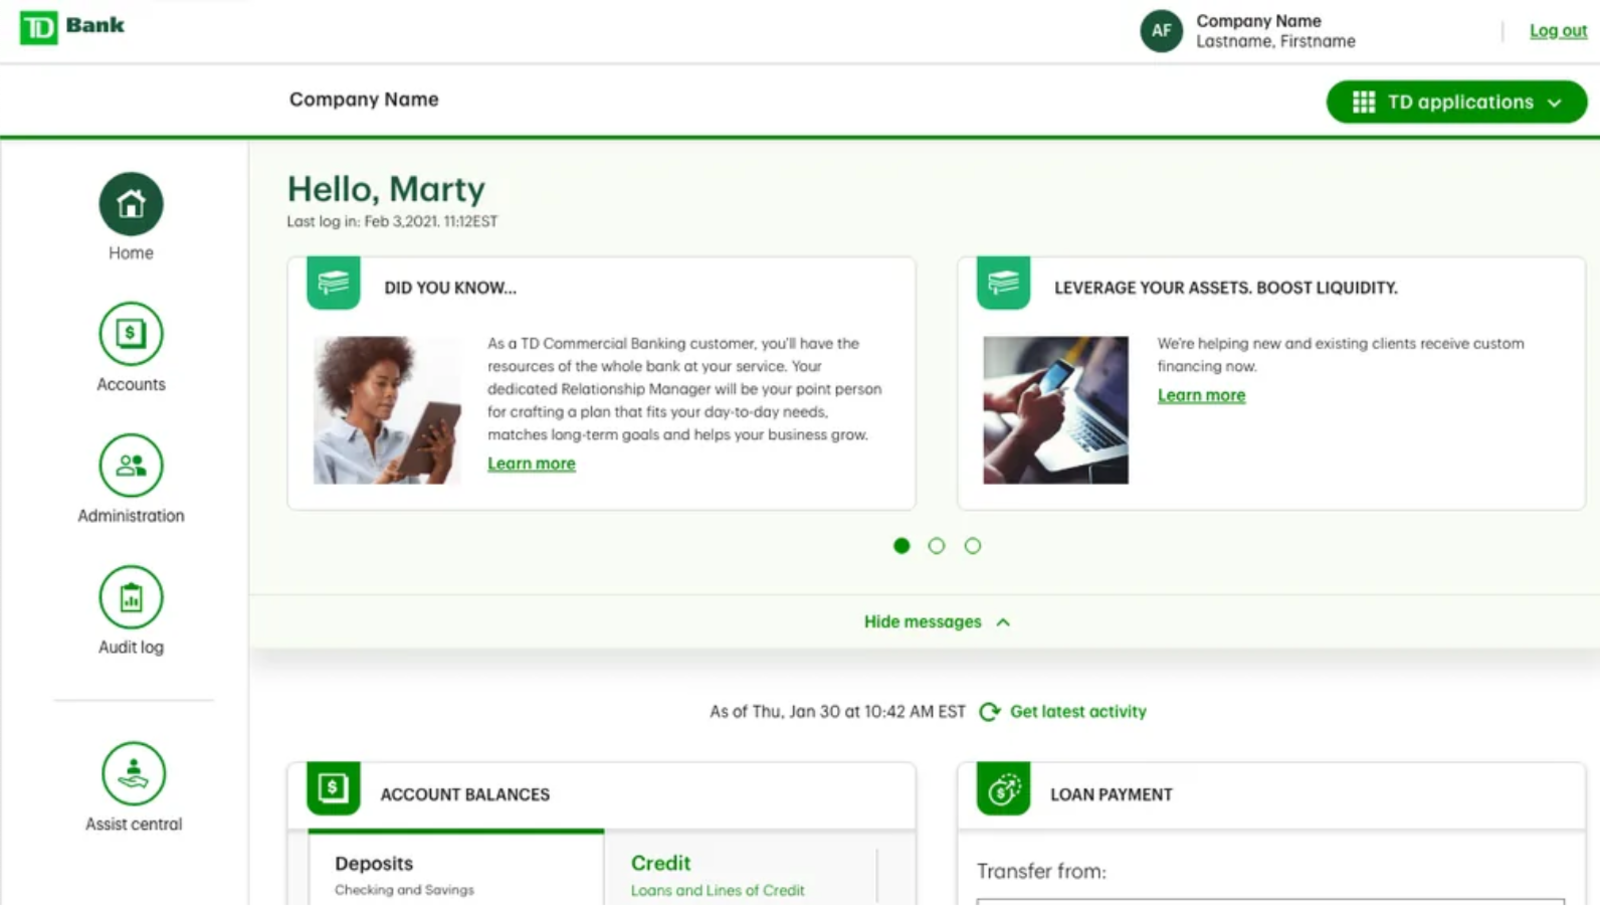This screenshot has width=1600, height=909.
Task: Open Assist central
Action: click(x=133, y=787)
